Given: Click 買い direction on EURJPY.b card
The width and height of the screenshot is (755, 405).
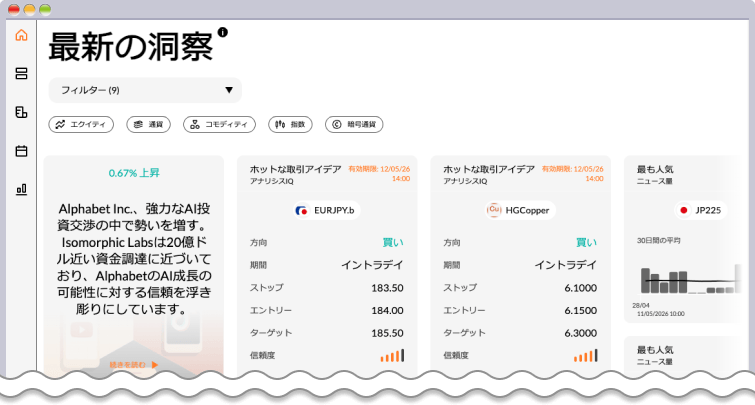Looking at the screenshot, I should click(x=393, y=243).
